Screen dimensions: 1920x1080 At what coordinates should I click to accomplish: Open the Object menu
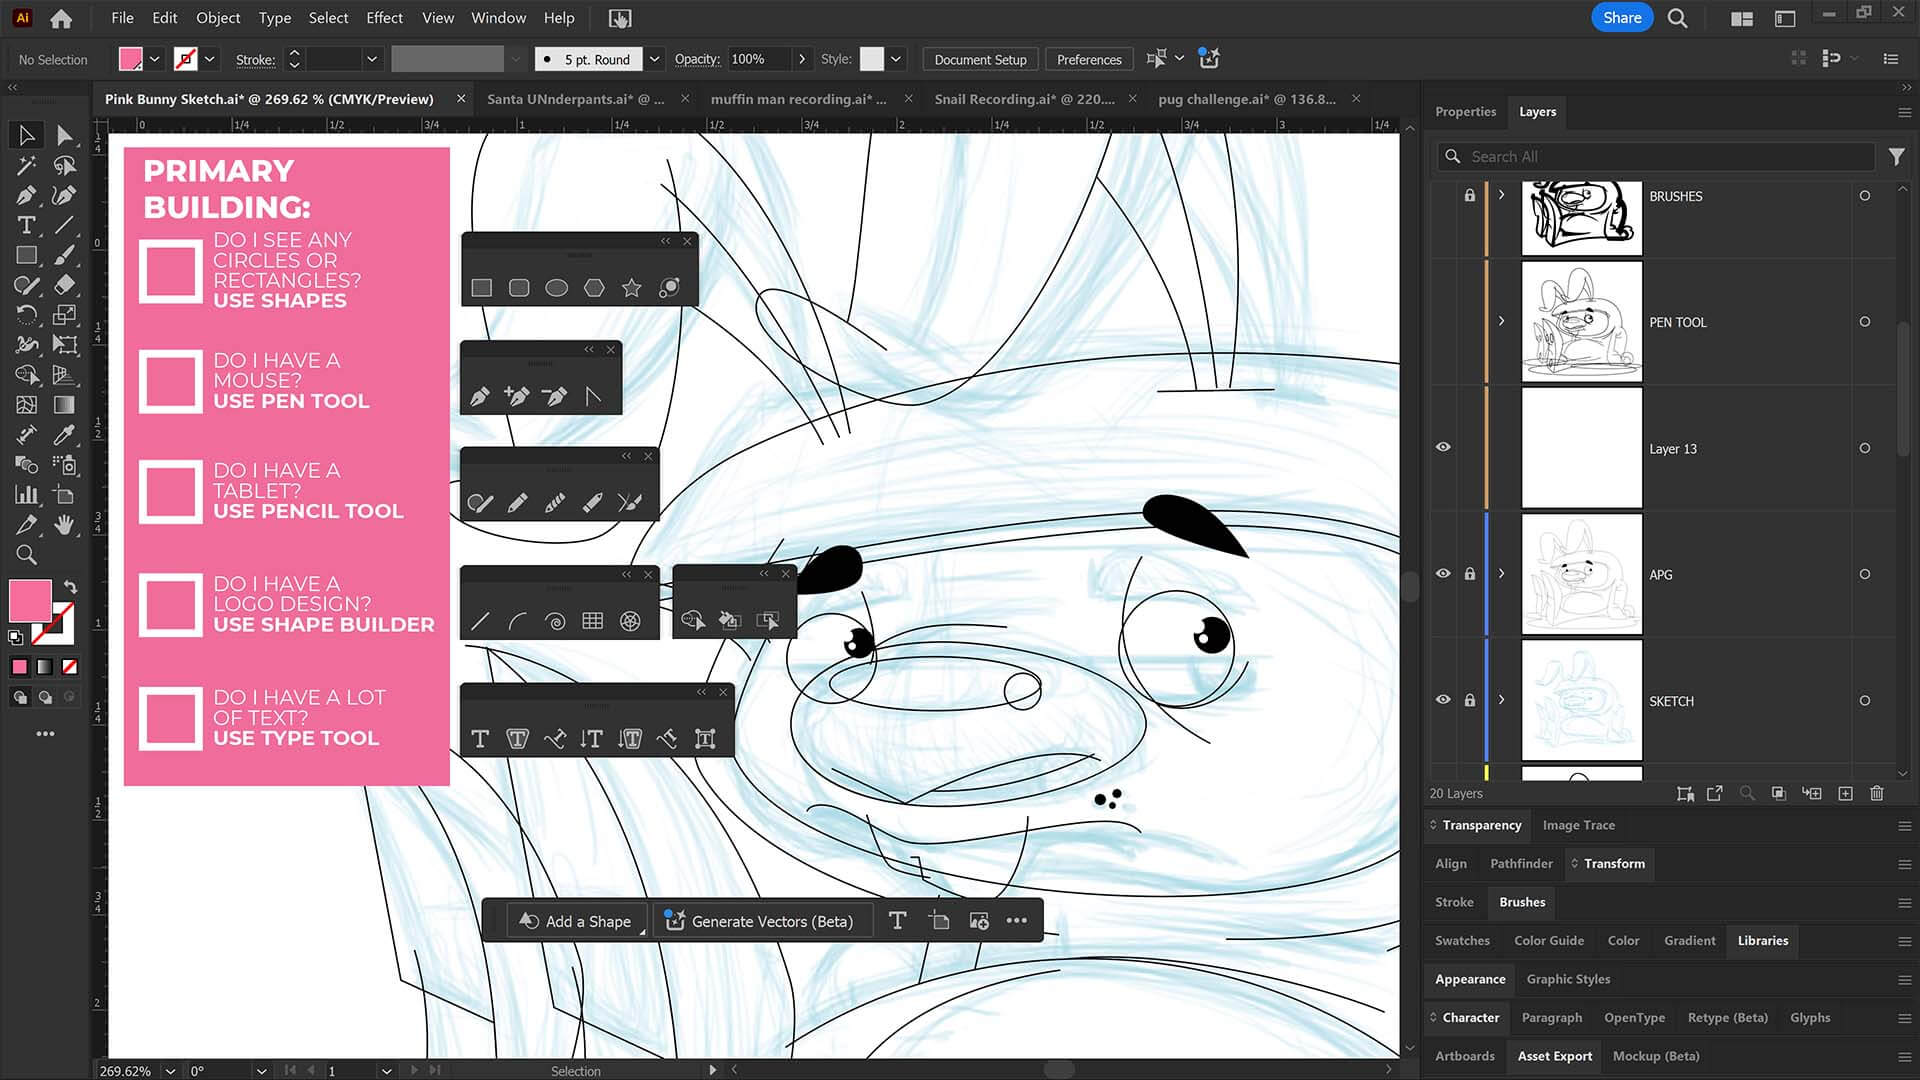[218, 18]
